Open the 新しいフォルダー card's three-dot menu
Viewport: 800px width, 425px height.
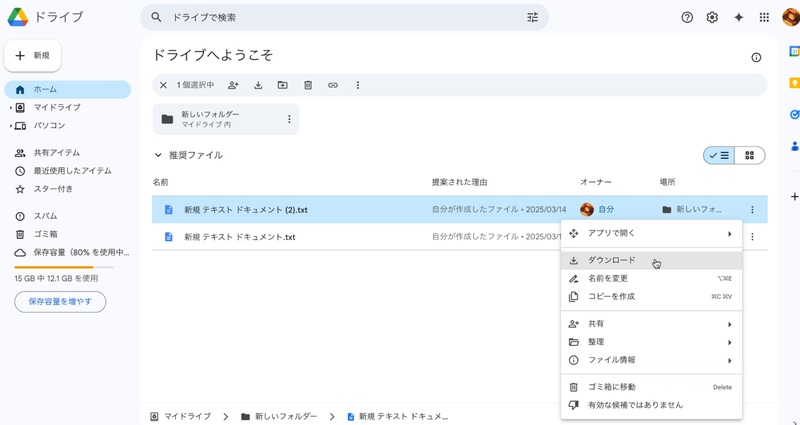[289, 119]
